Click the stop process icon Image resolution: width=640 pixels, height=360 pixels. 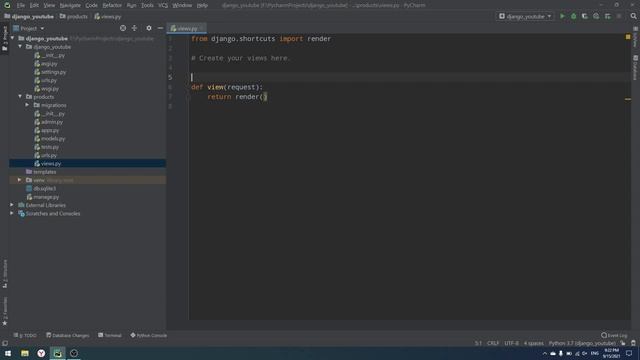pyautogui.click(x=619, y=16)
